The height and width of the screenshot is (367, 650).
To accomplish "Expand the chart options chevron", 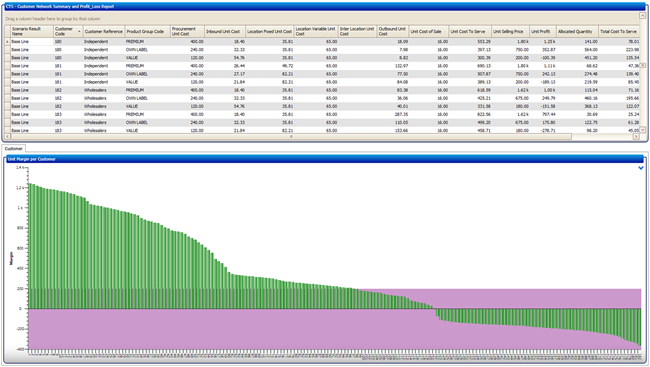I will 641,168.
